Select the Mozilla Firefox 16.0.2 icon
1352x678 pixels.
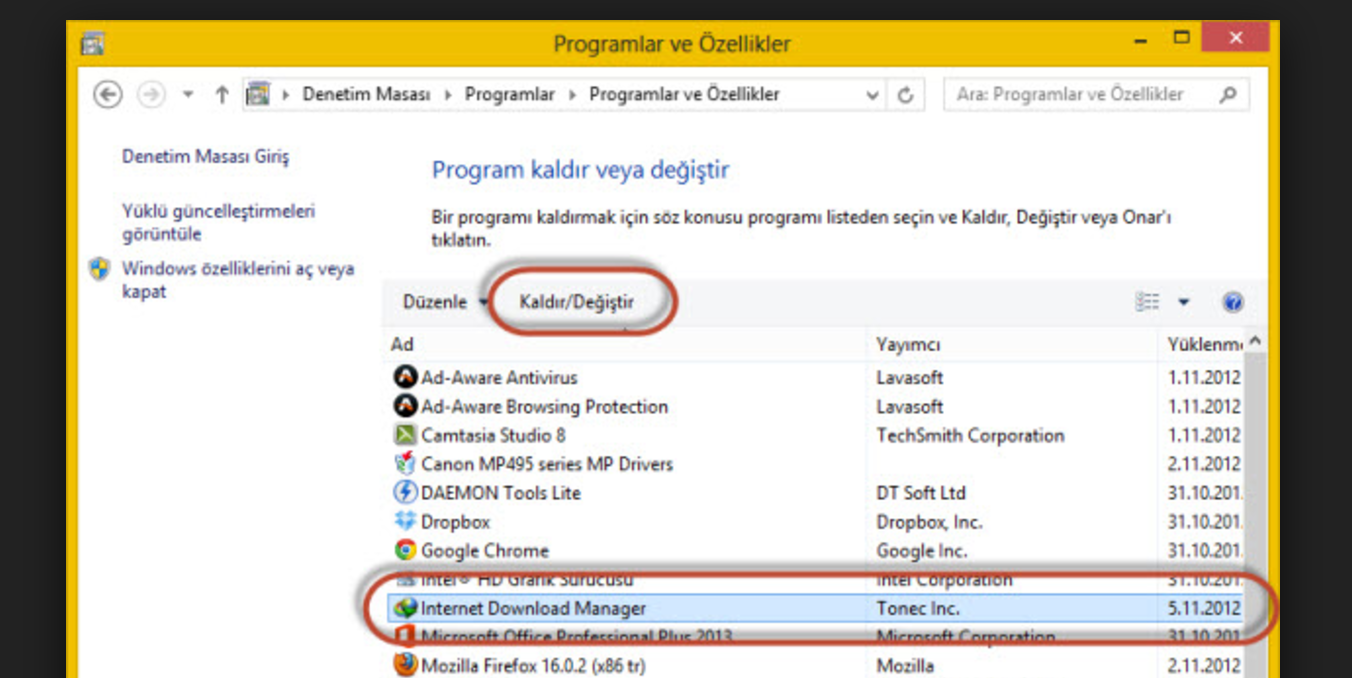coord(405,665)
